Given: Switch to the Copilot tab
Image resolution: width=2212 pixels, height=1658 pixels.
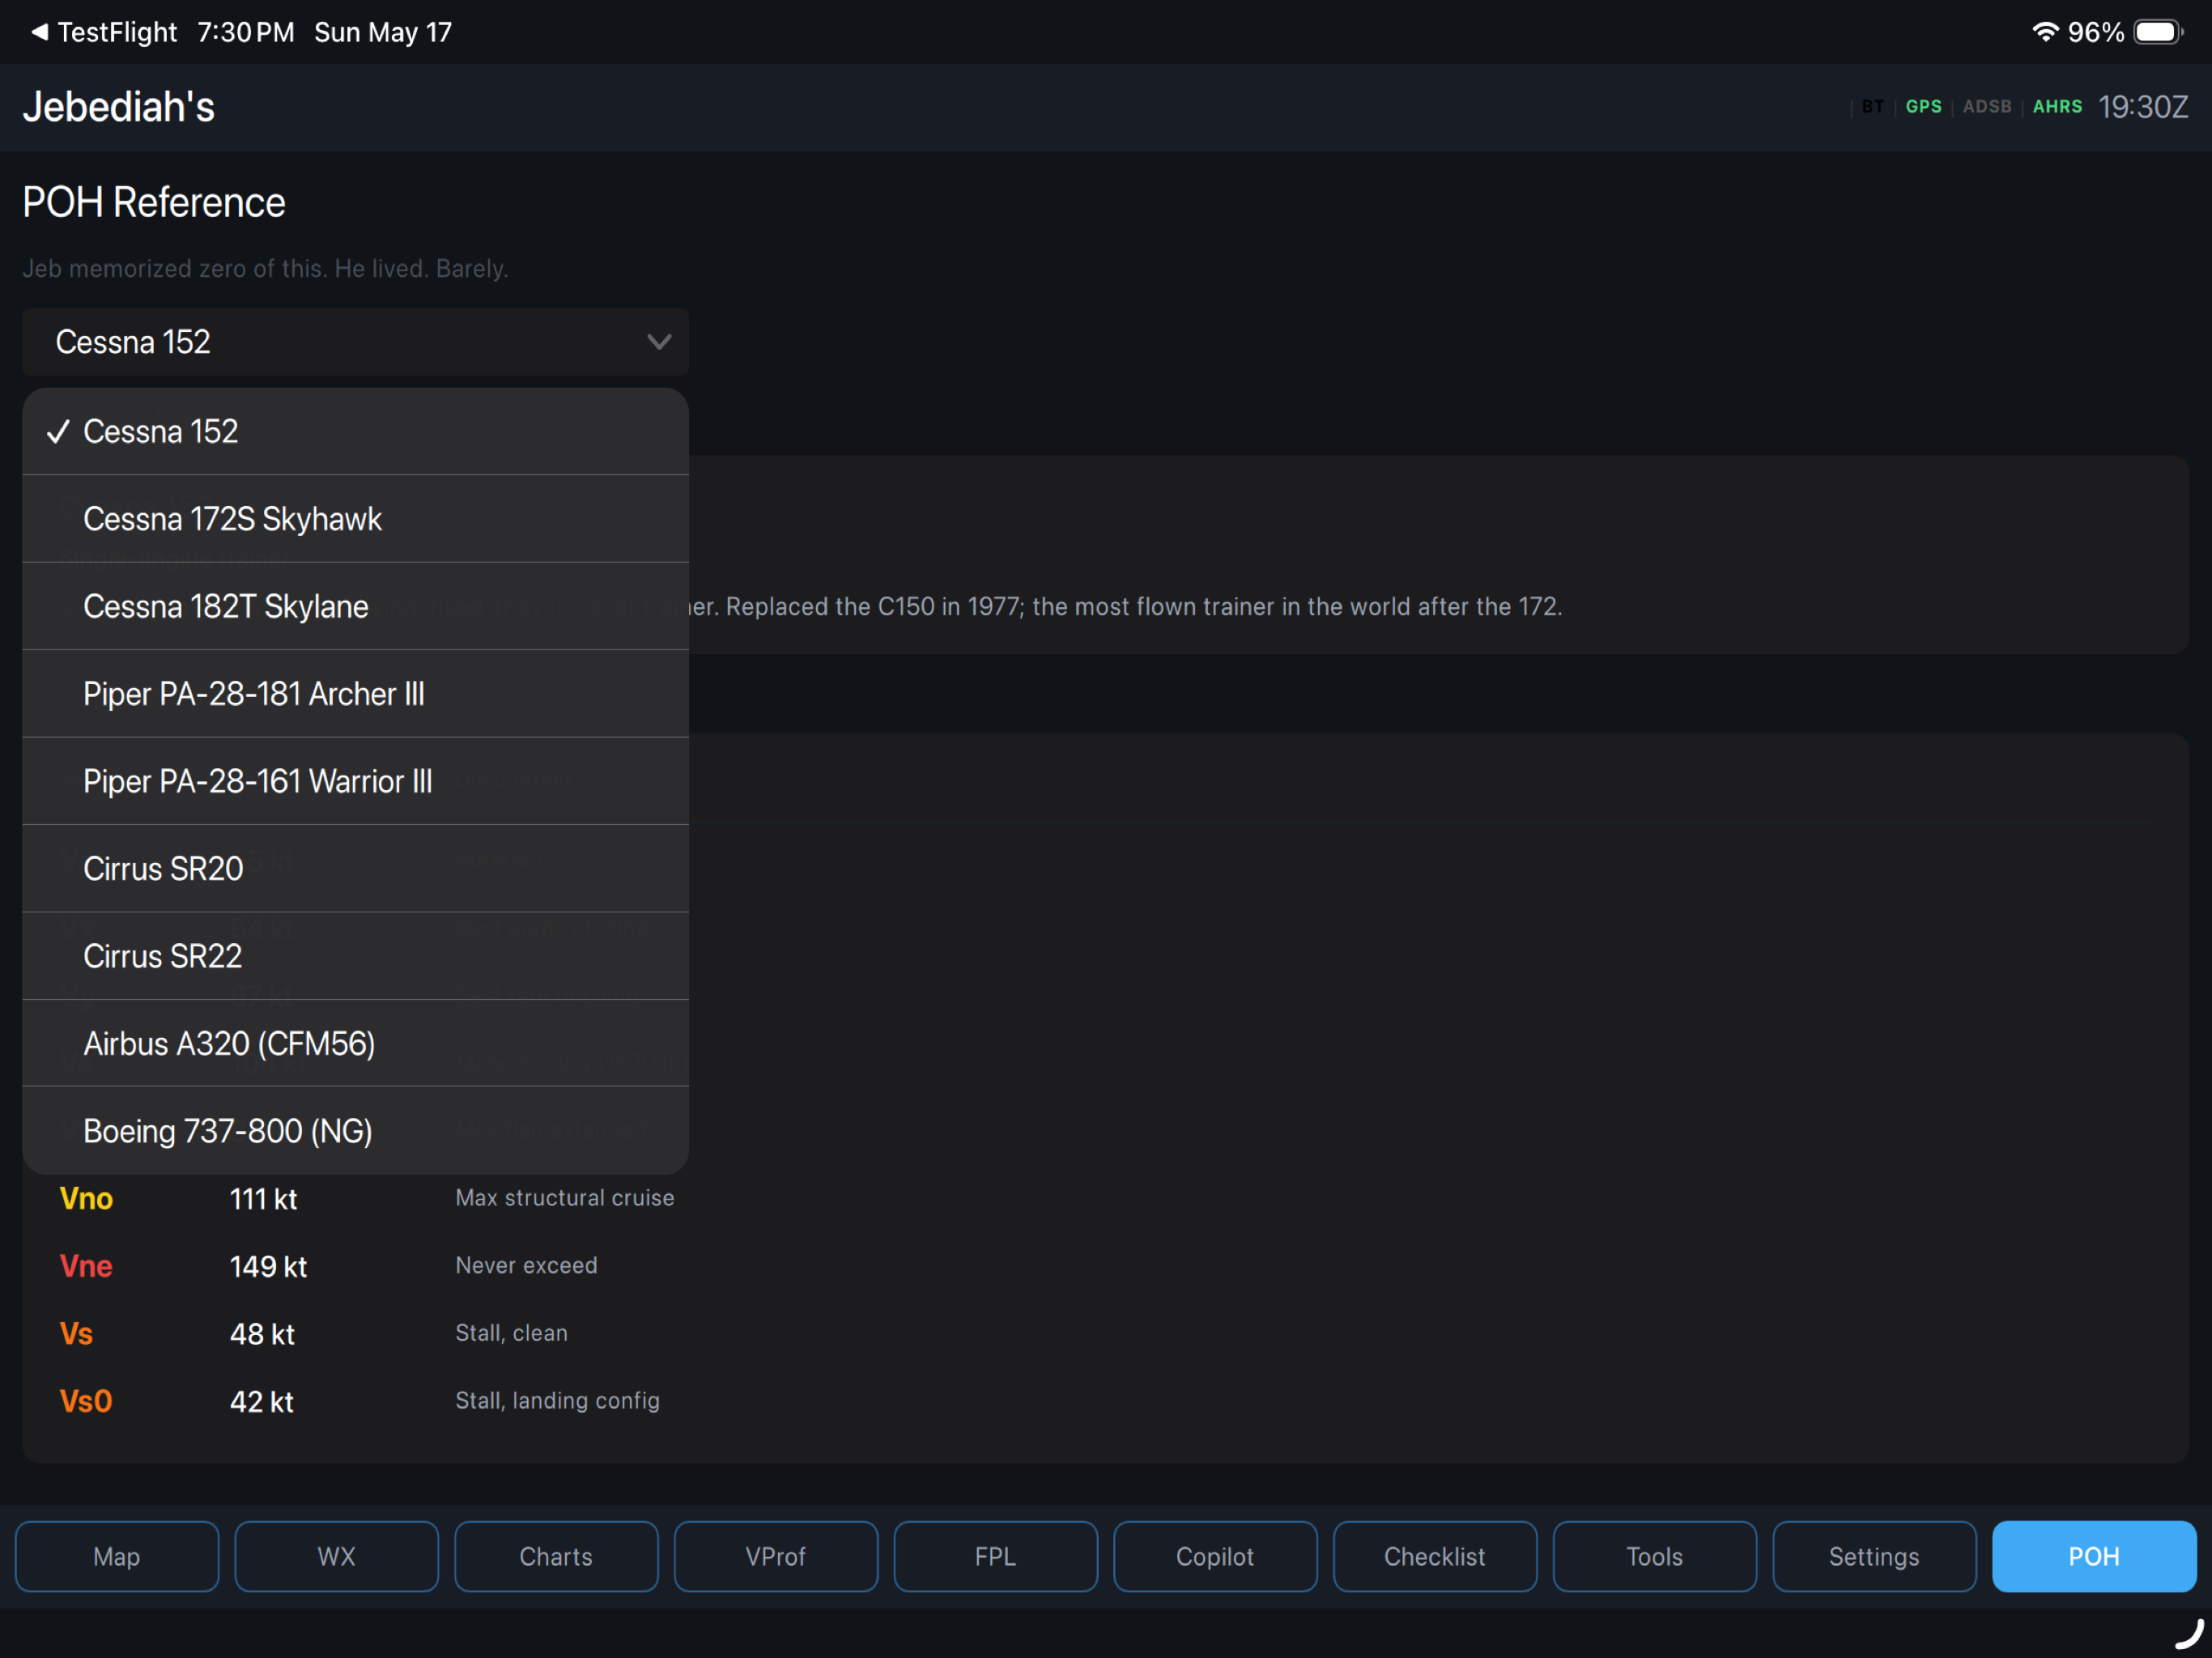Looking at the screenshot, I should (x=1215, y=1556).
